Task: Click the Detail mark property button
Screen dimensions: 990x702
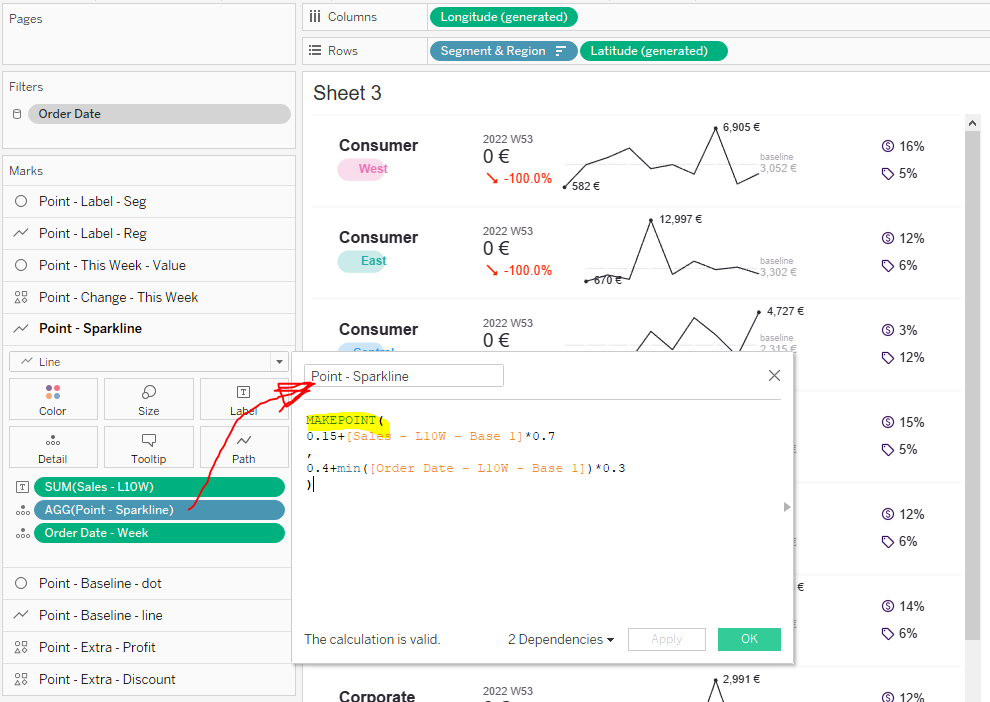Action: [x=53, y=446]
